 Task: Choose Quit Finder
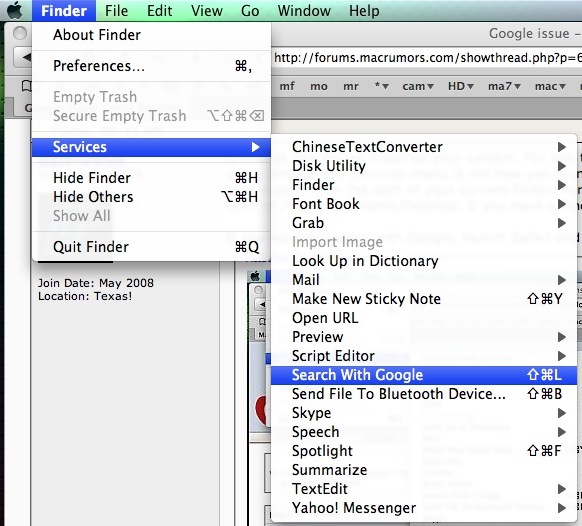click(x=151, y=247)
